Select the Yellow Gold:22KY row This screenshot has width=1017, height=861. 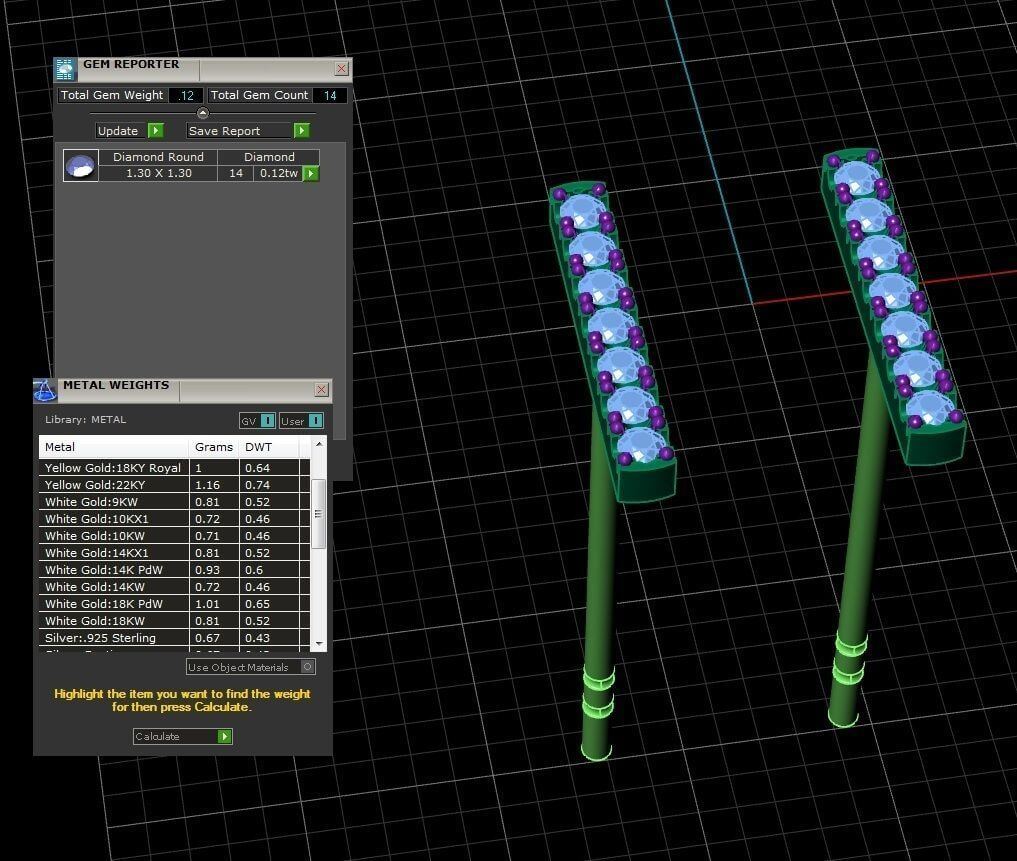[x=114, y=485]
